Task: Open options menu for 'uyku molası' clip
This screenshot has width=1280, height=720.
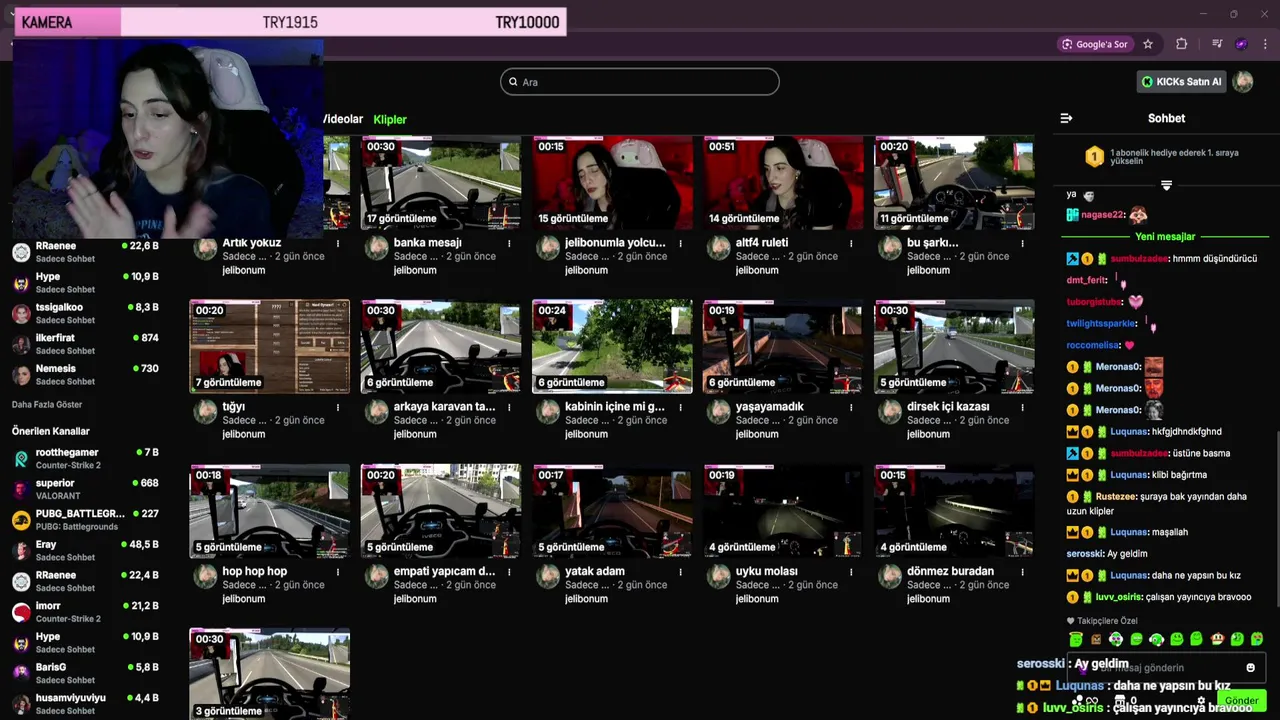Action: [851, 572]
